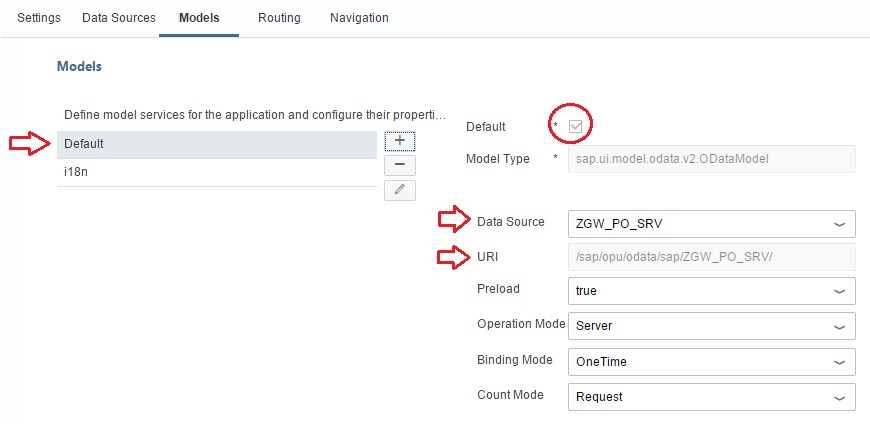Remove selected model with minus icon
This screenshot has height=424, width=870.
pos(399,165)
